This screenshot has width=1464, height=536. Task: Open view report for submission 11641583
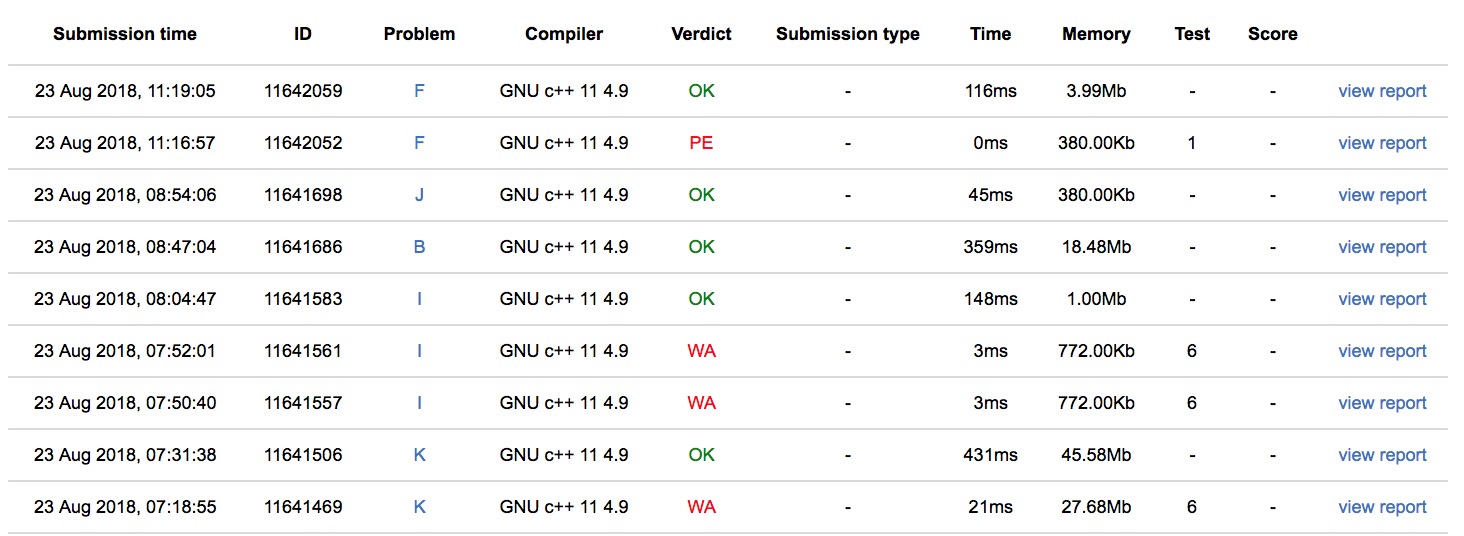1382,299
